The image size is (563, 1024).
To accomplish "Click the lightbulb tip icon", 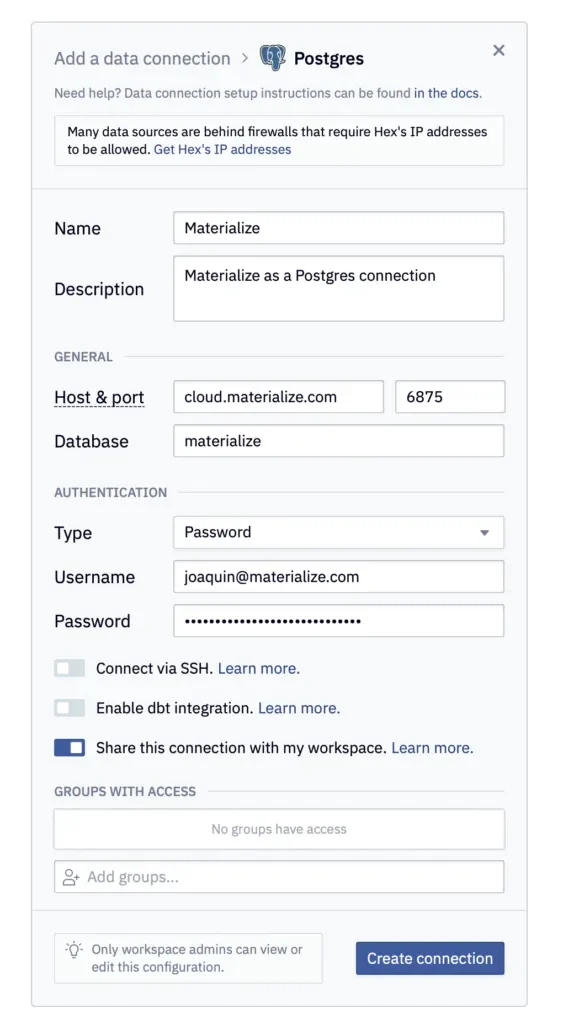I will point(74,950).
